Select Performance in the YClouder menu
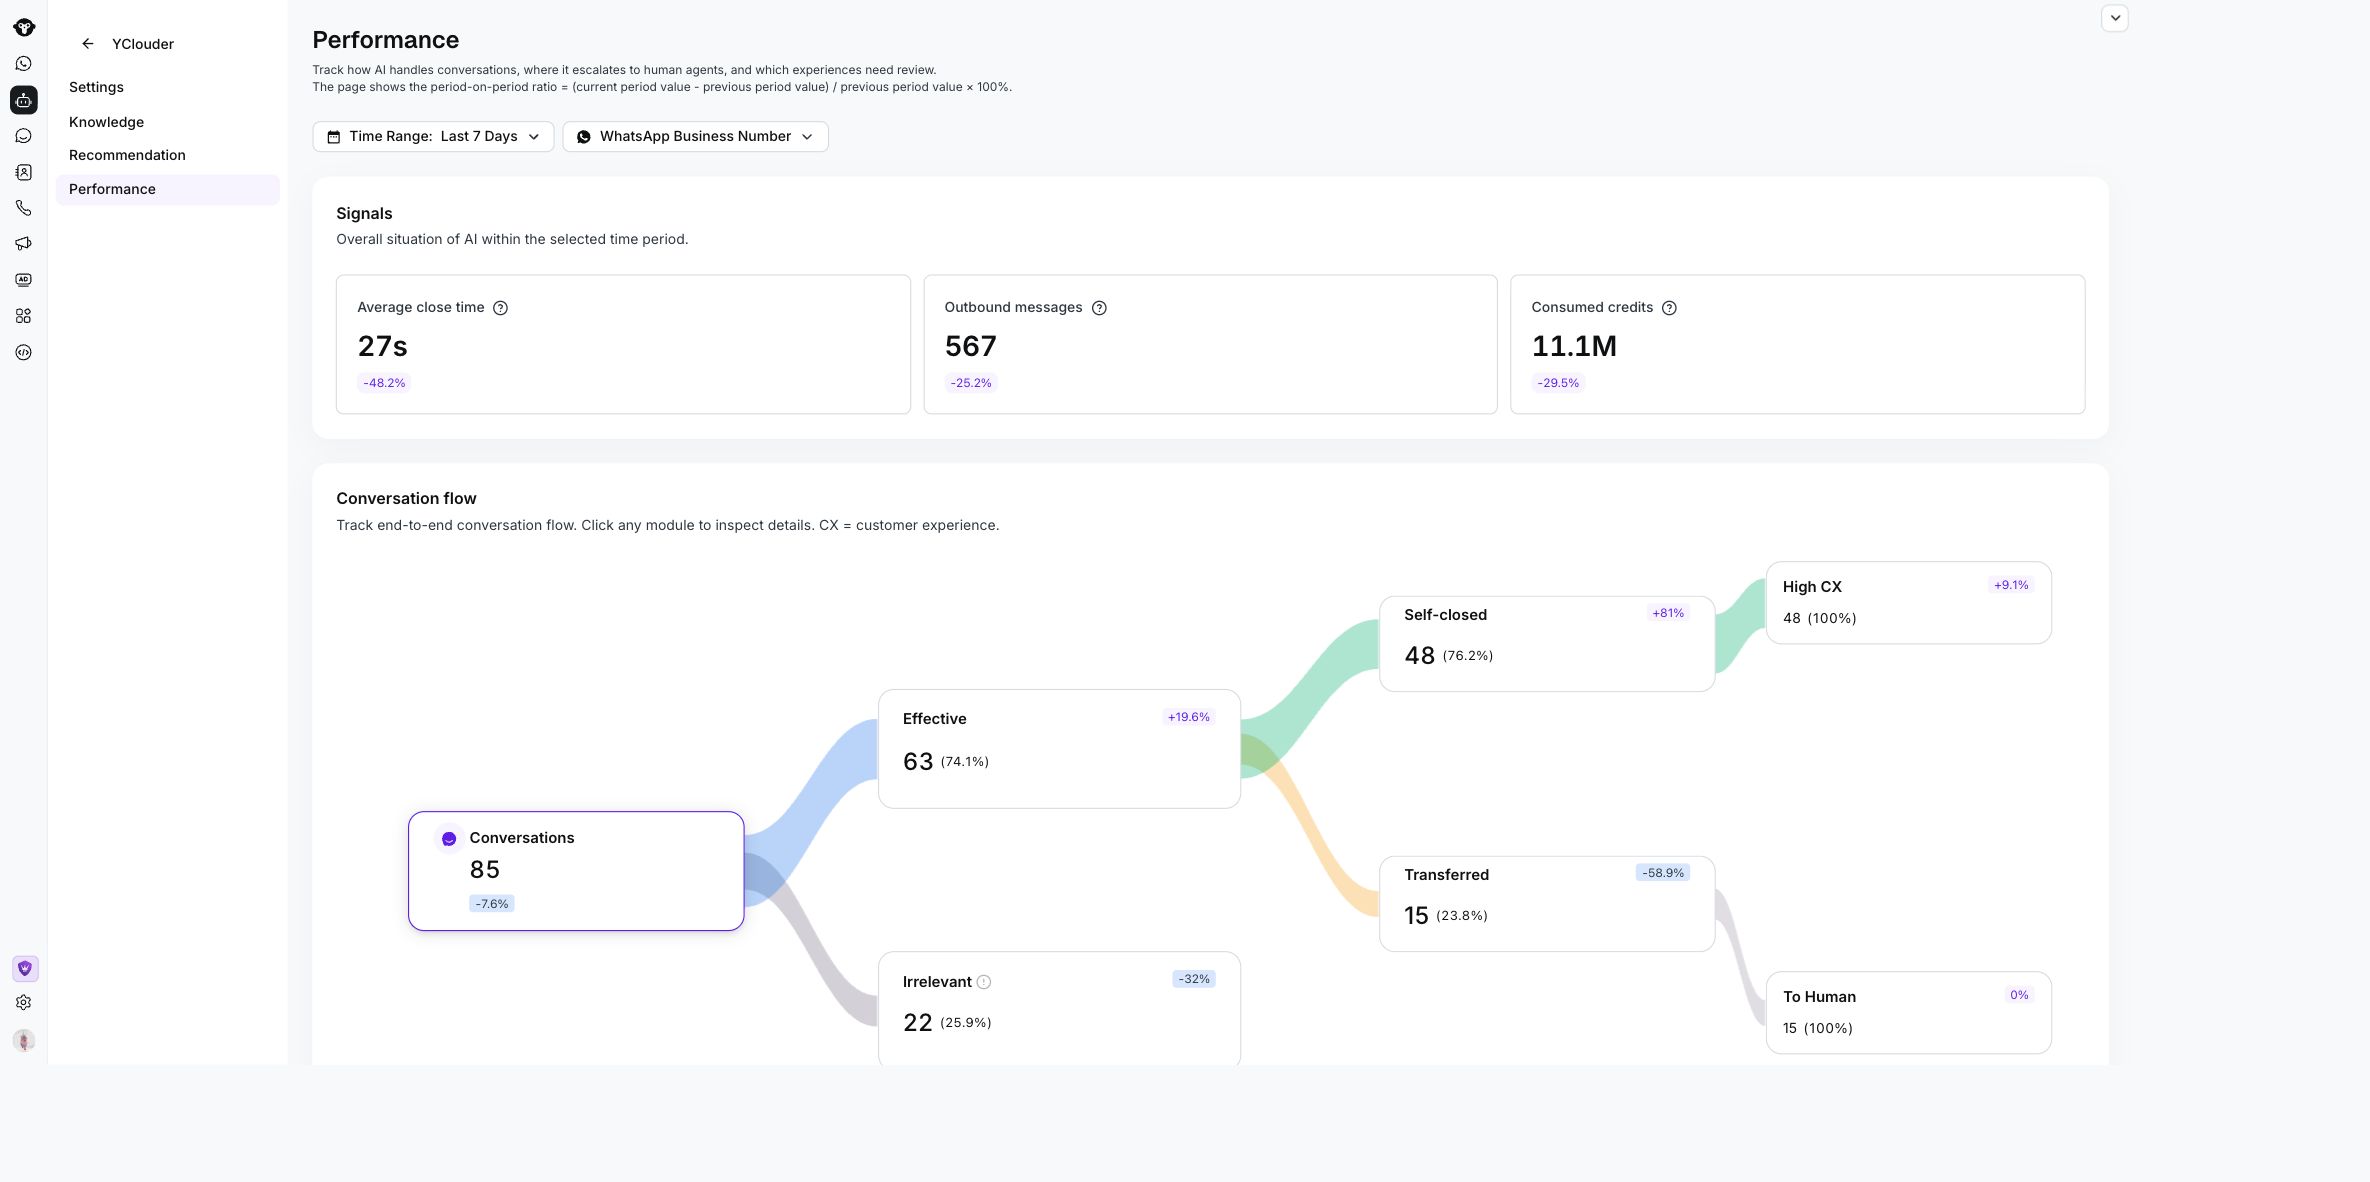The height and width of the screenshot is (1182, 2370). 168,189
